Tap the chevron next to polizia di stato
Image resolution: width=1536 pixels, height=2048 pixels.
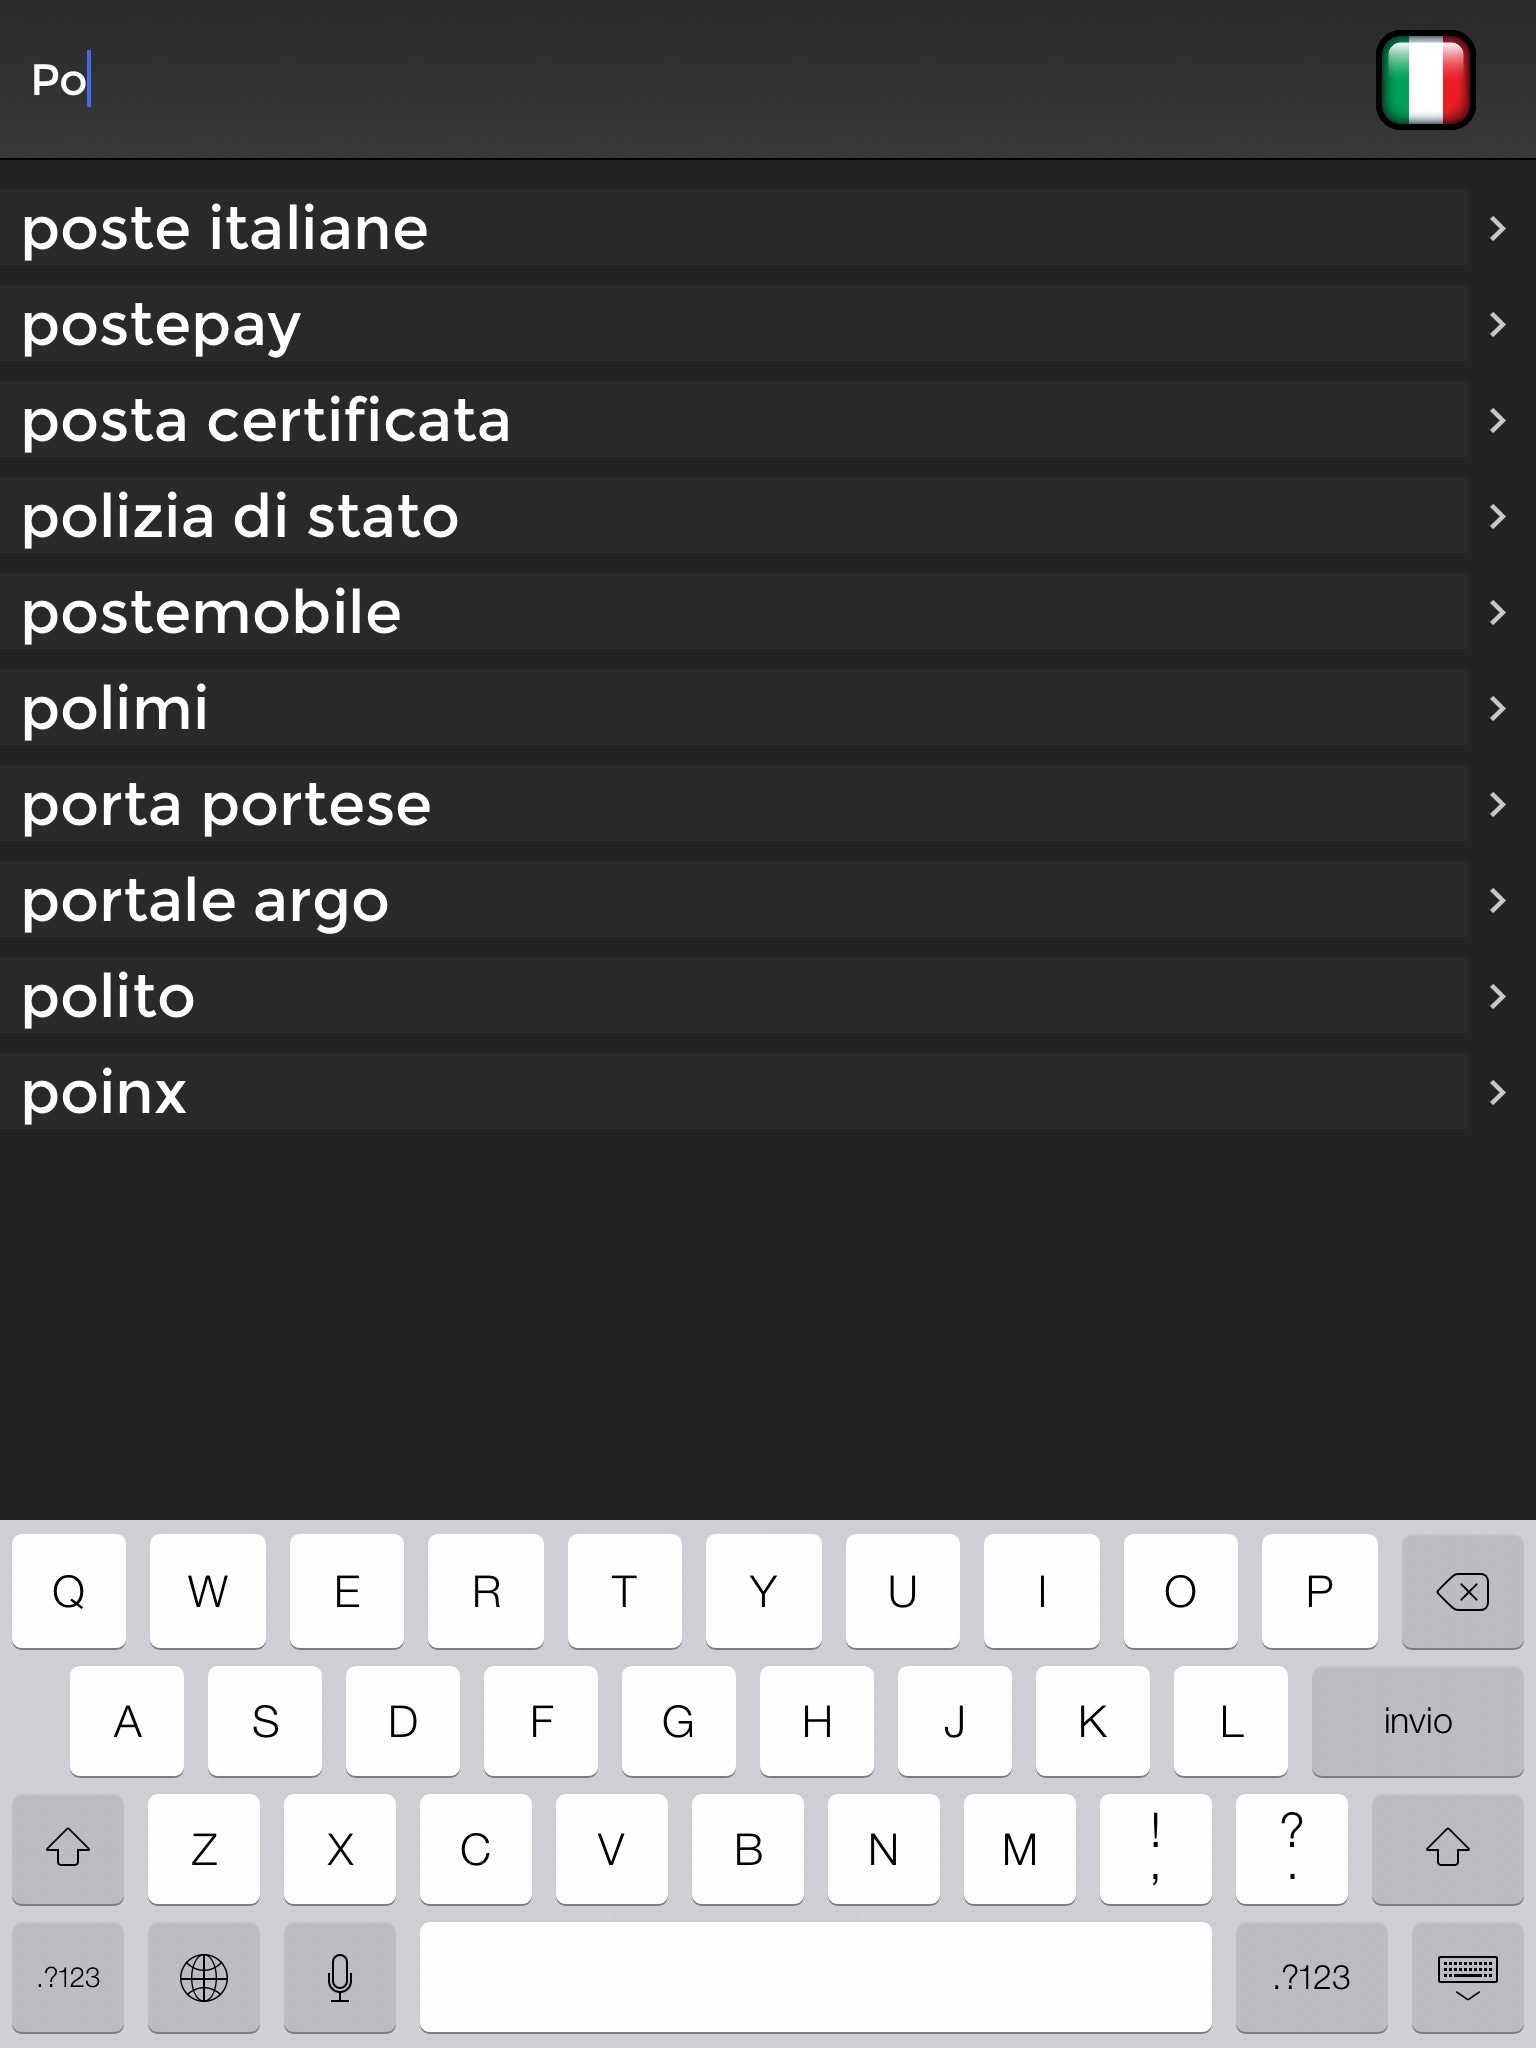point(1497,517)
